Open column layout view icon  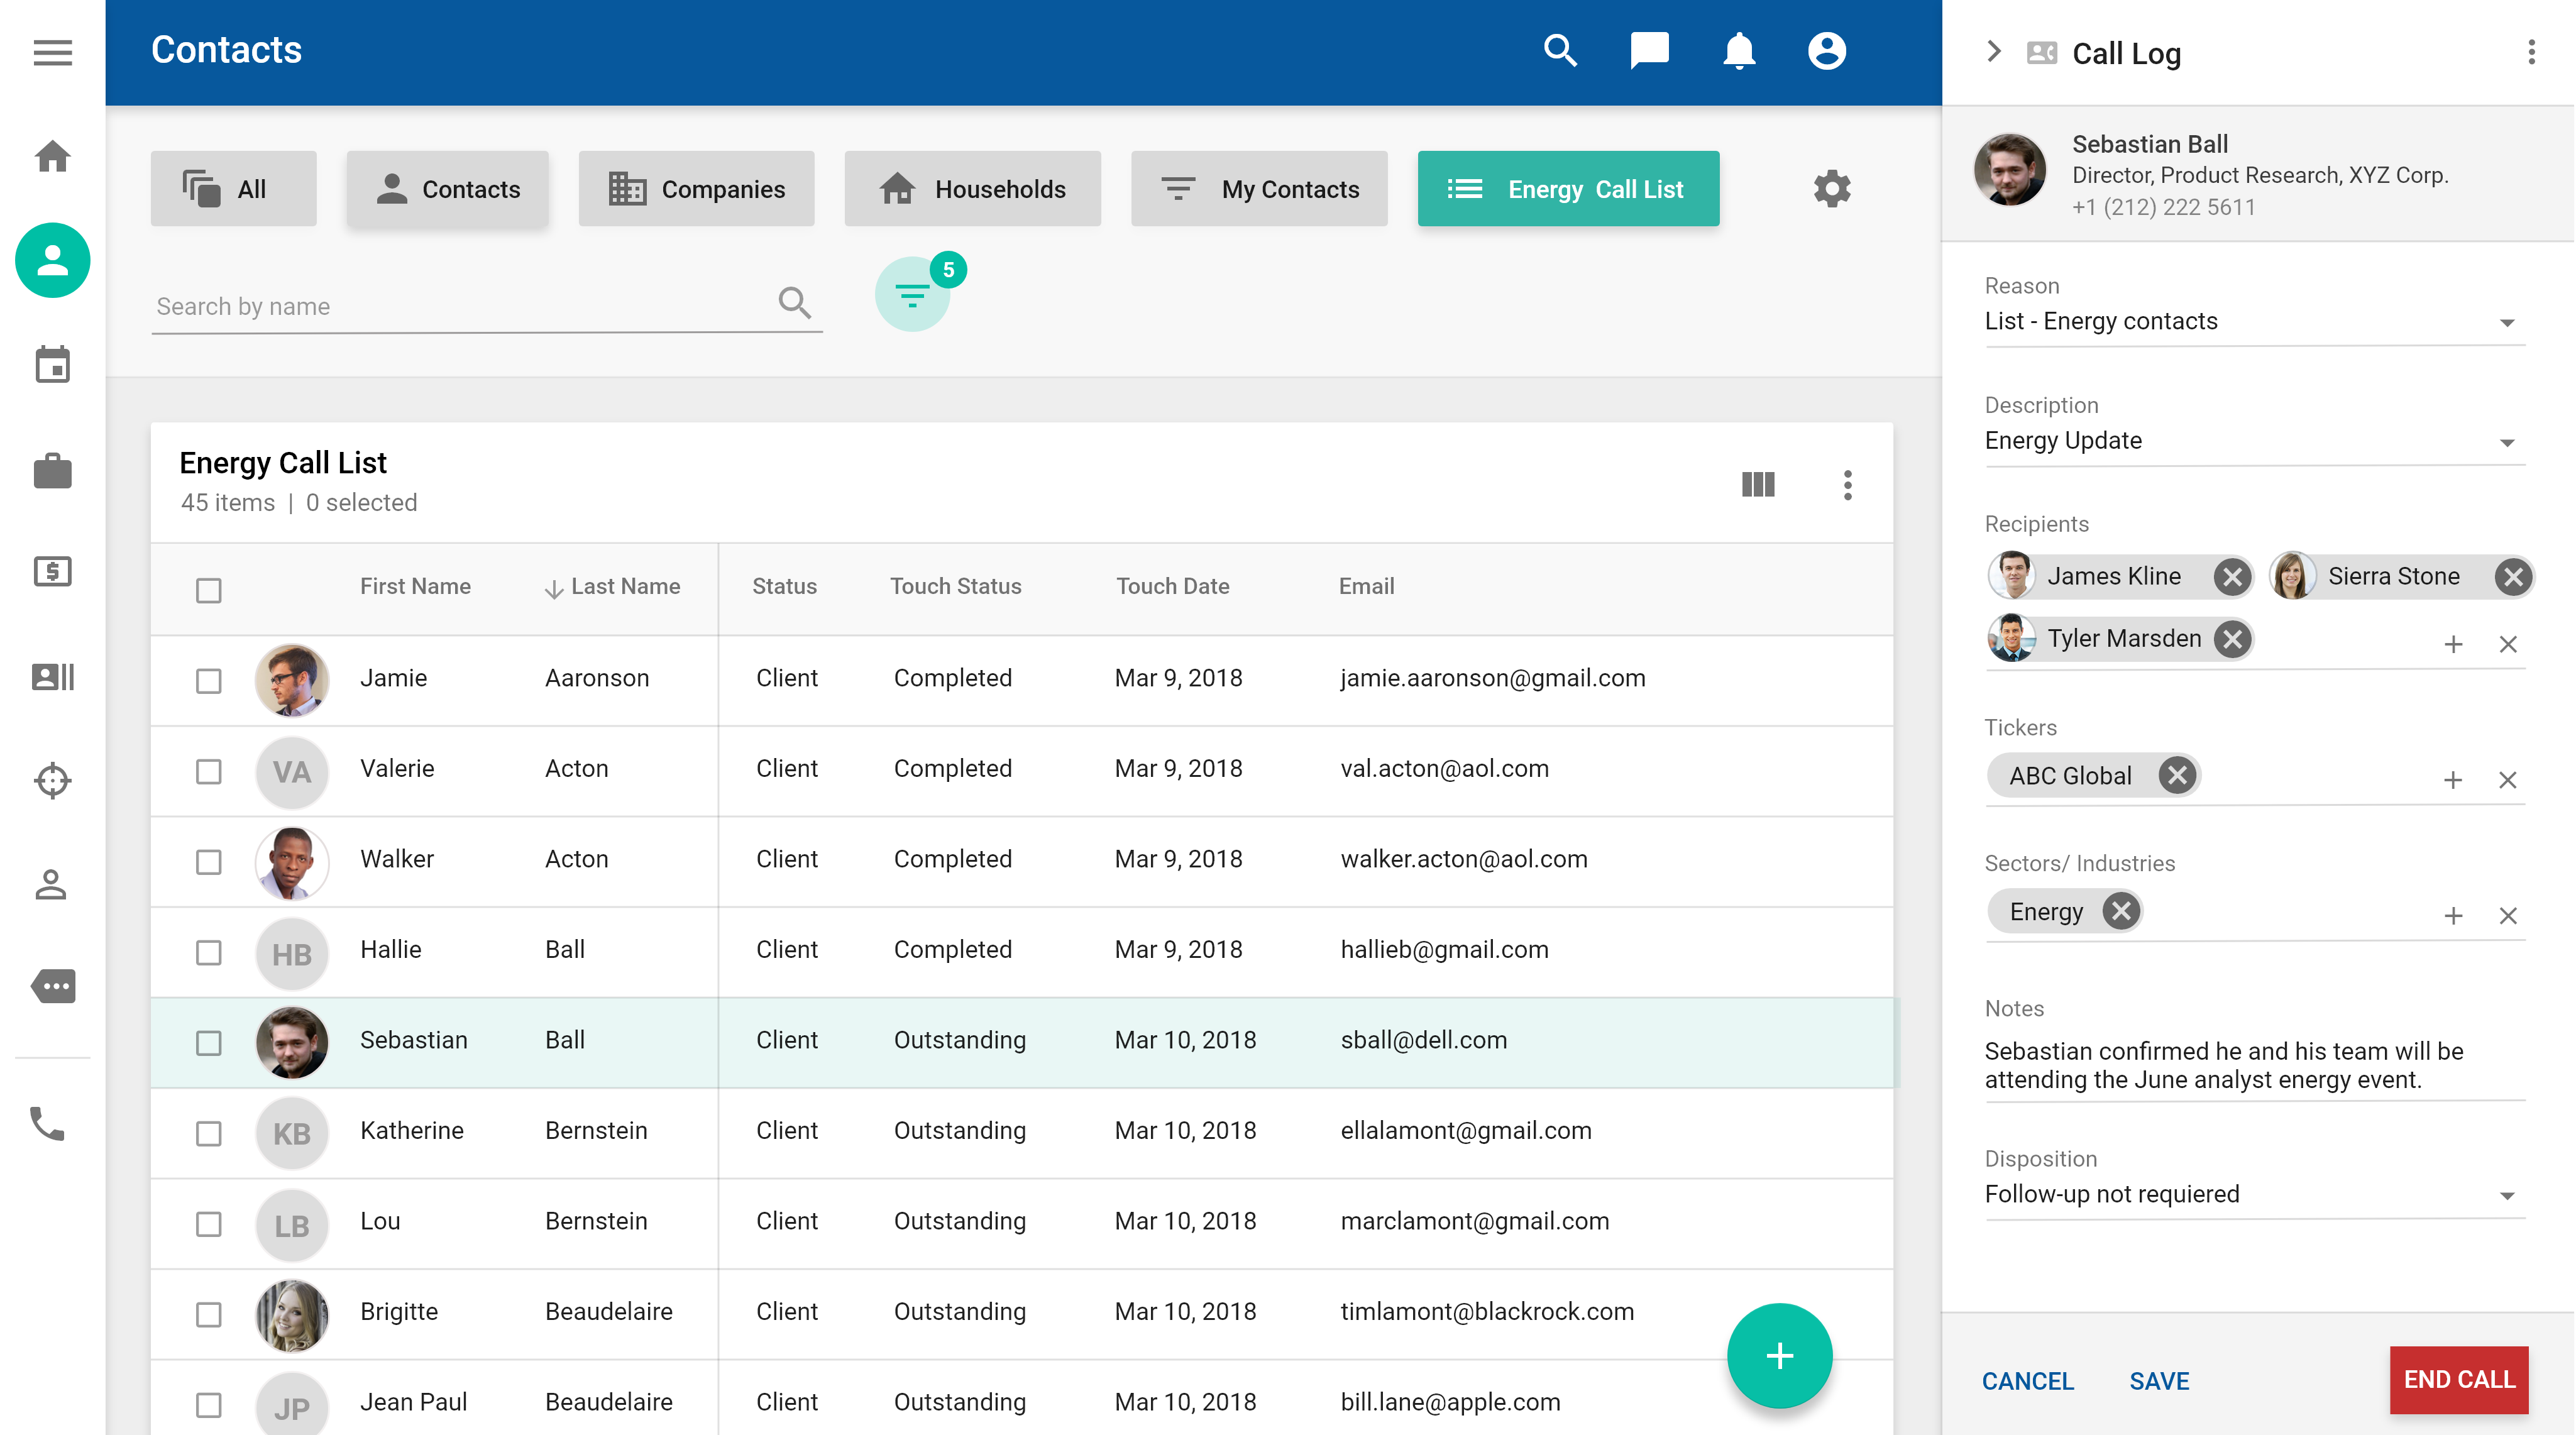[x=1757, y=485]
